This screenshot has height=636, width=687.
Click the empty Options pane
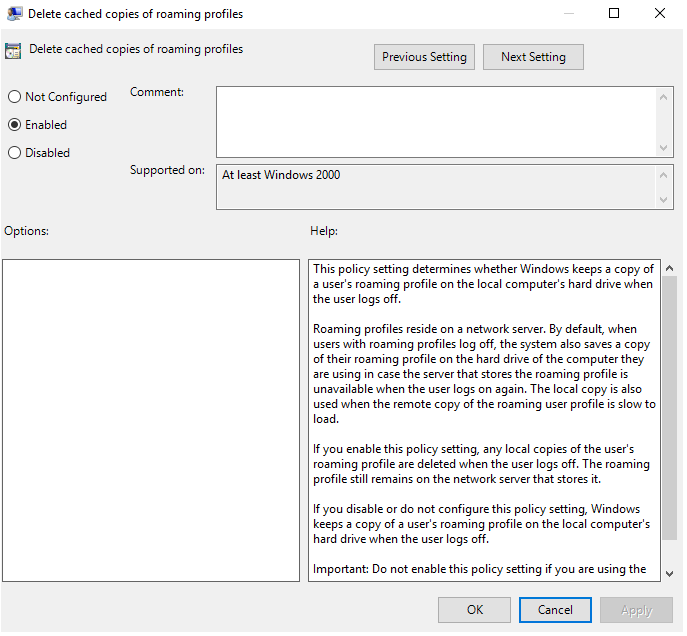coord(151,420)
